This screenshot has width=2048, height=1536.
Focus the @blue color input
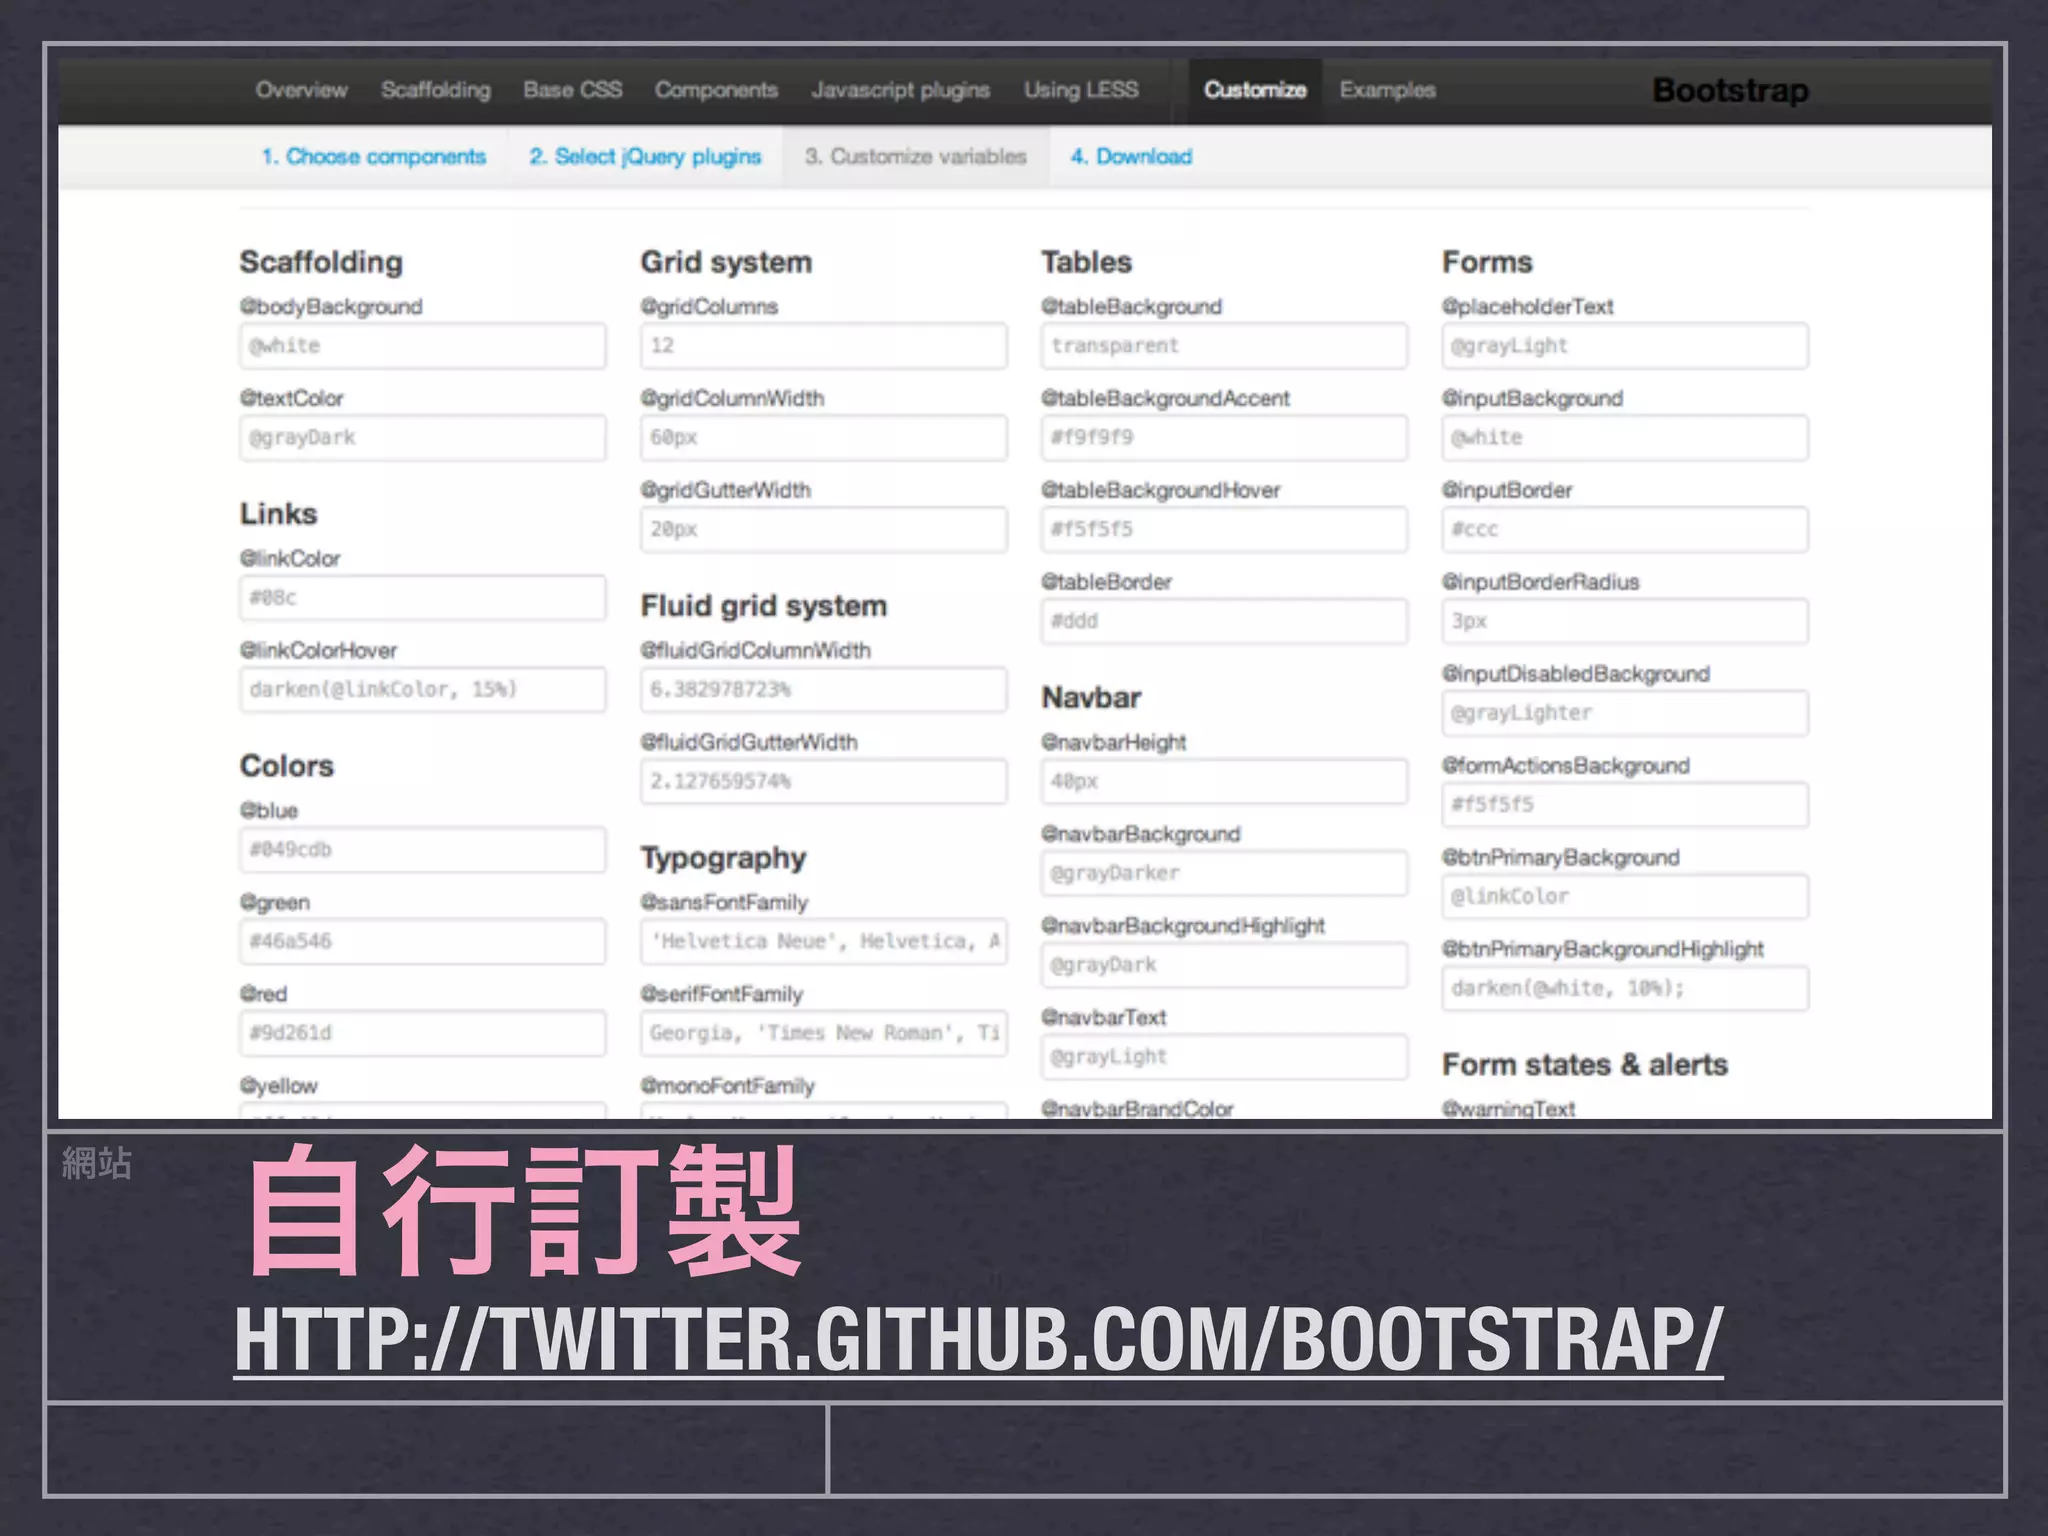pos(423,850)
